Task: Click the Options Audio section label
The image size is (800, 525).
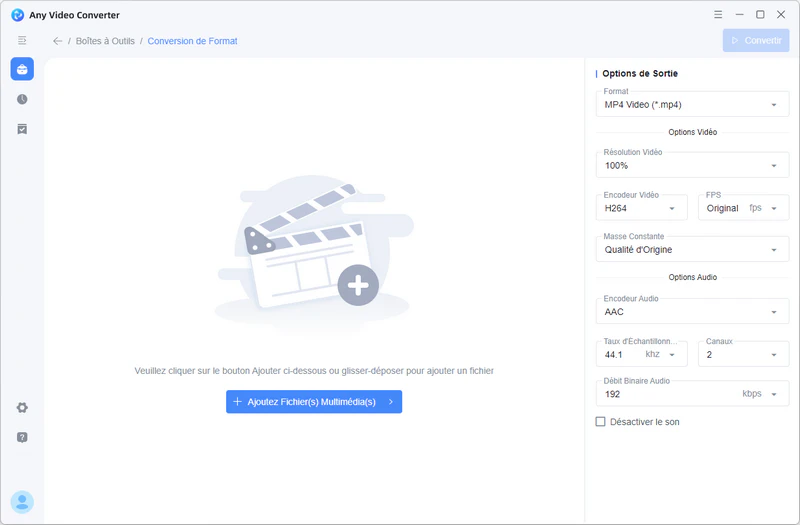Action: (x=692, y=277)
